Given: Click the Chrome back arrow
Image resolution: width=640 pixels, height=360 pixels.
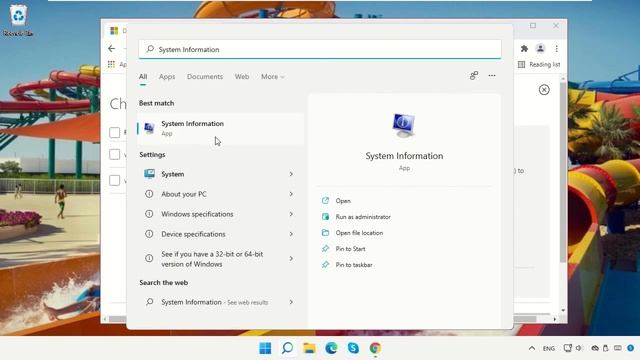Looking at the screenshot, I should coord(112,49).
